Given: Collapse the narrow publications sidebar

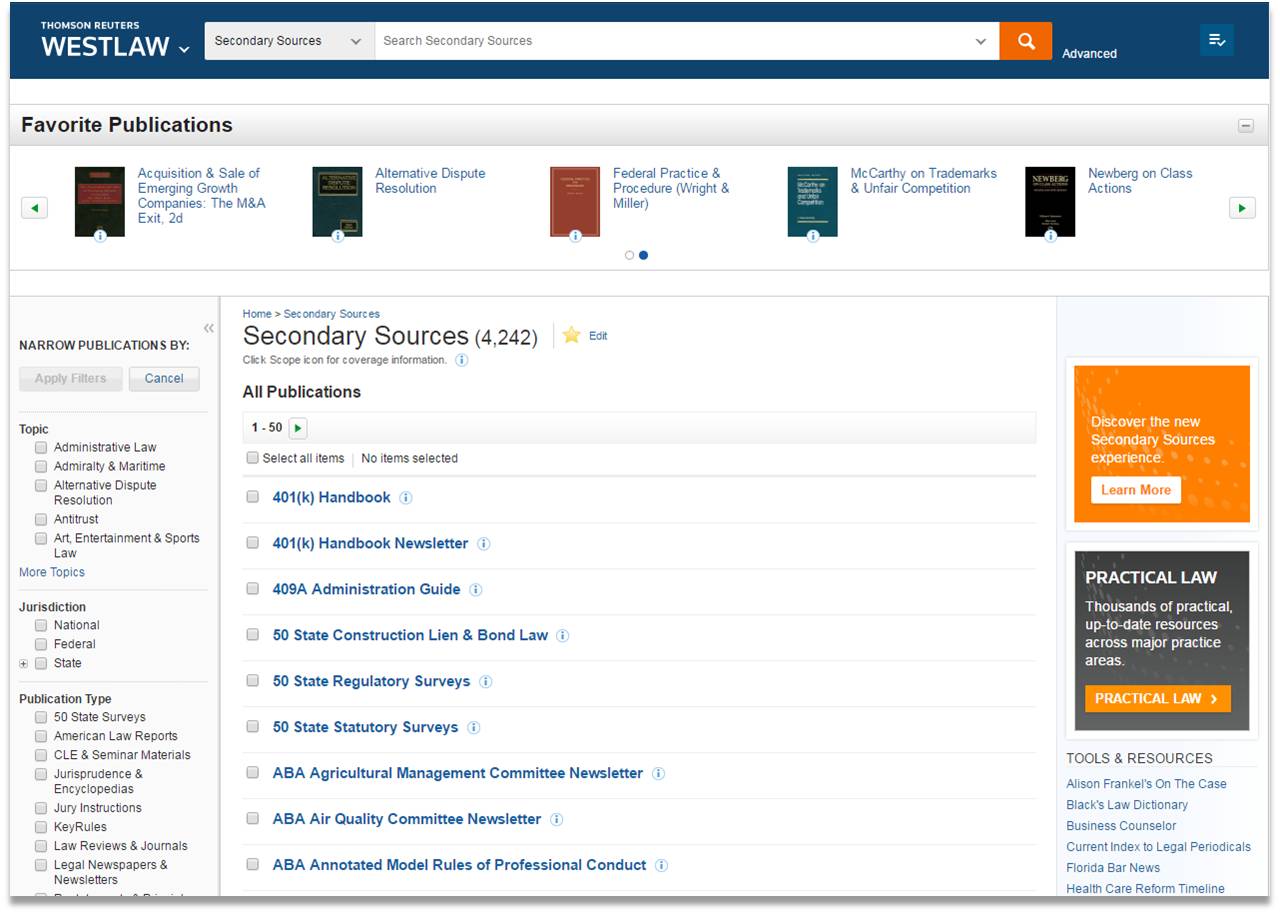Looking at the screenshot, I should [208, 328].
